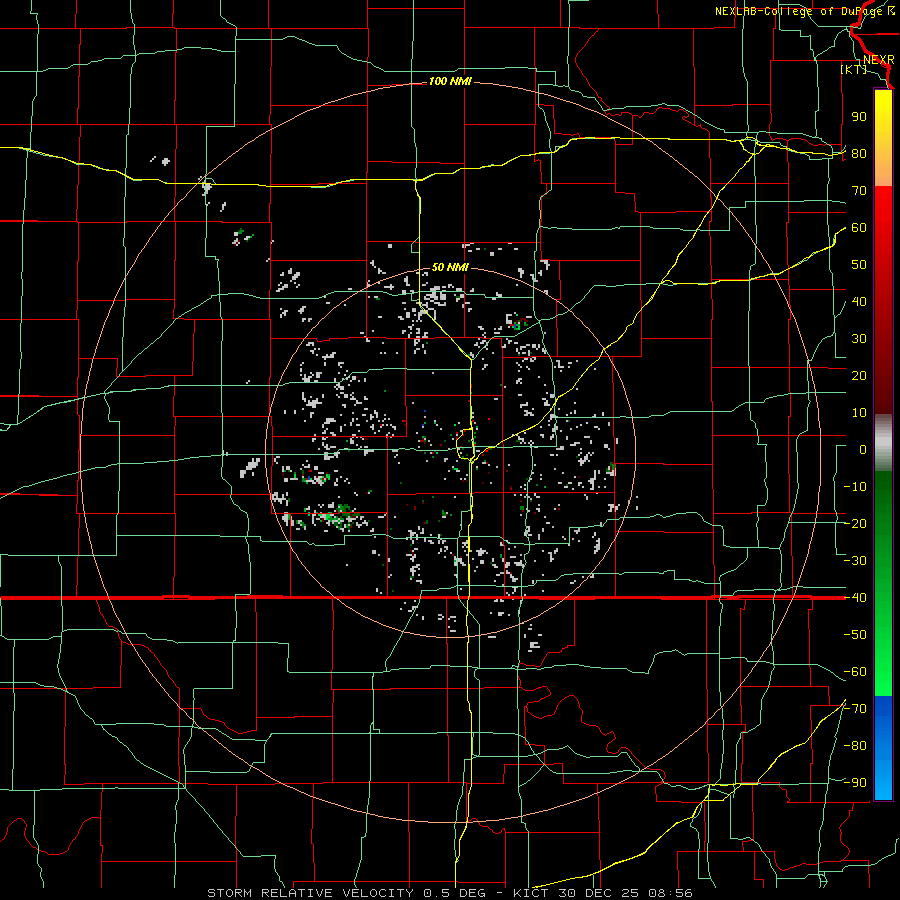Click the STORM RELATIVE VELOCITY footer caption

(x=449, y=893)
